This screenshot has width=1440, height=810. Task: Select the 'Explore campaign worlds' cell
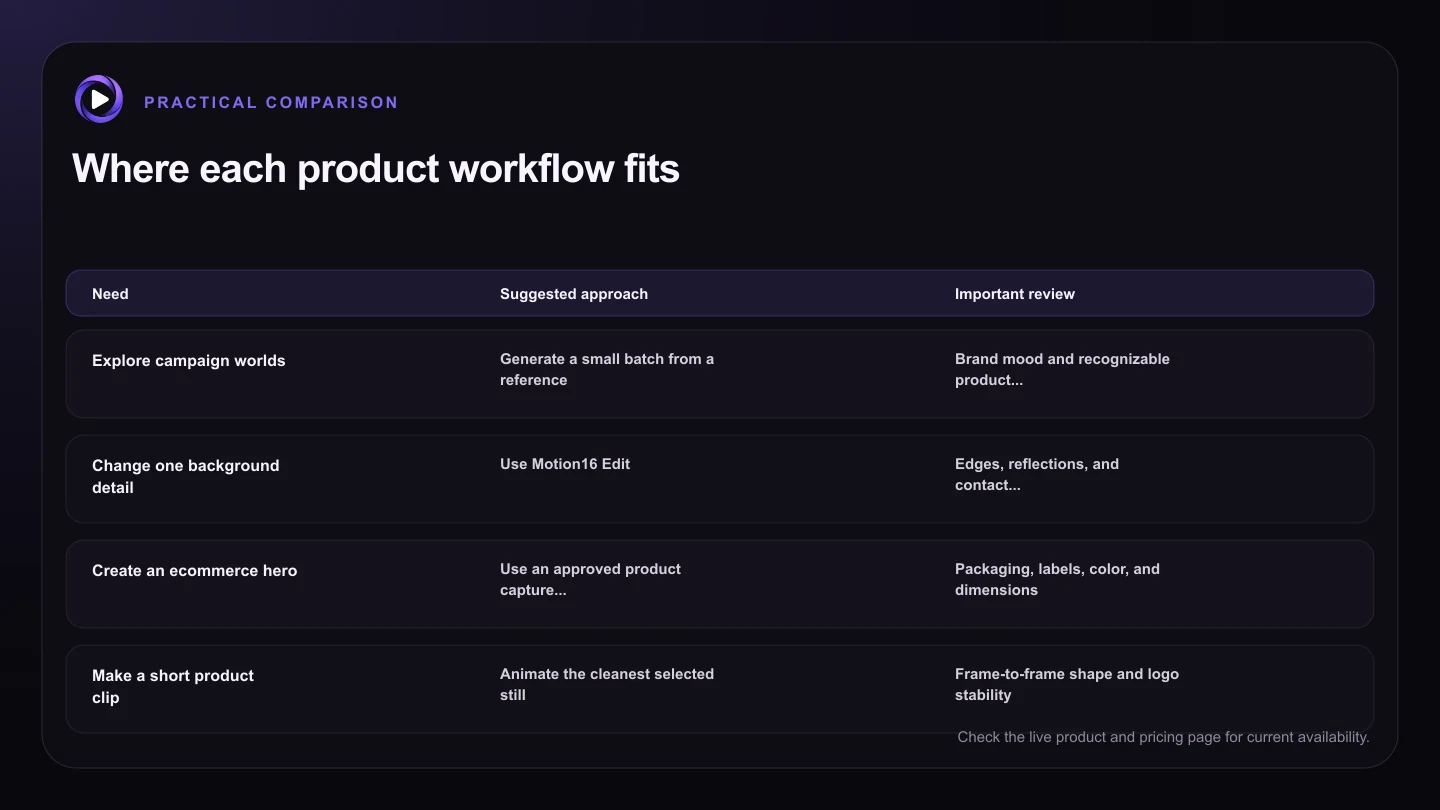tap(189, 361)
